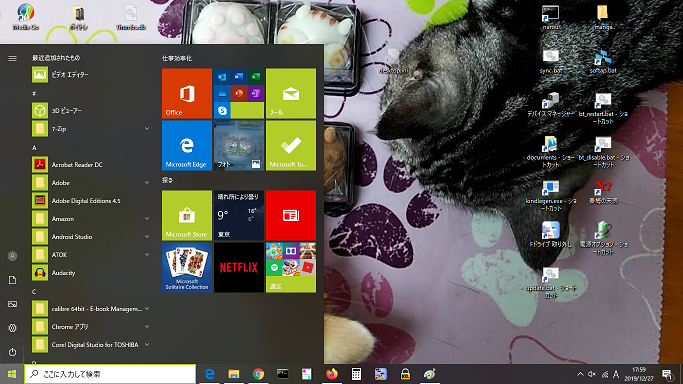This screenshot has width=683, height=384.
Task: Open the Microsoft To Do tile
Action: tap(291, 145)
